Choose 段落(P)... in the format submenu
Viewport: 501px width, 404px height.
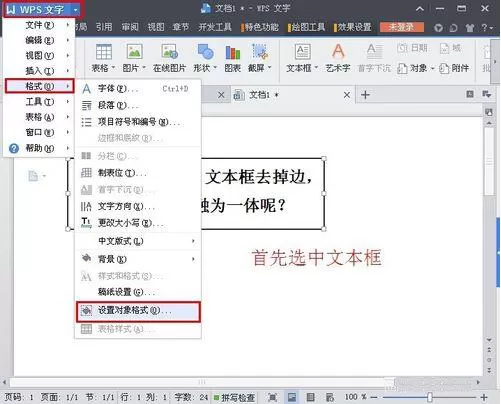(x=138, y=105)
